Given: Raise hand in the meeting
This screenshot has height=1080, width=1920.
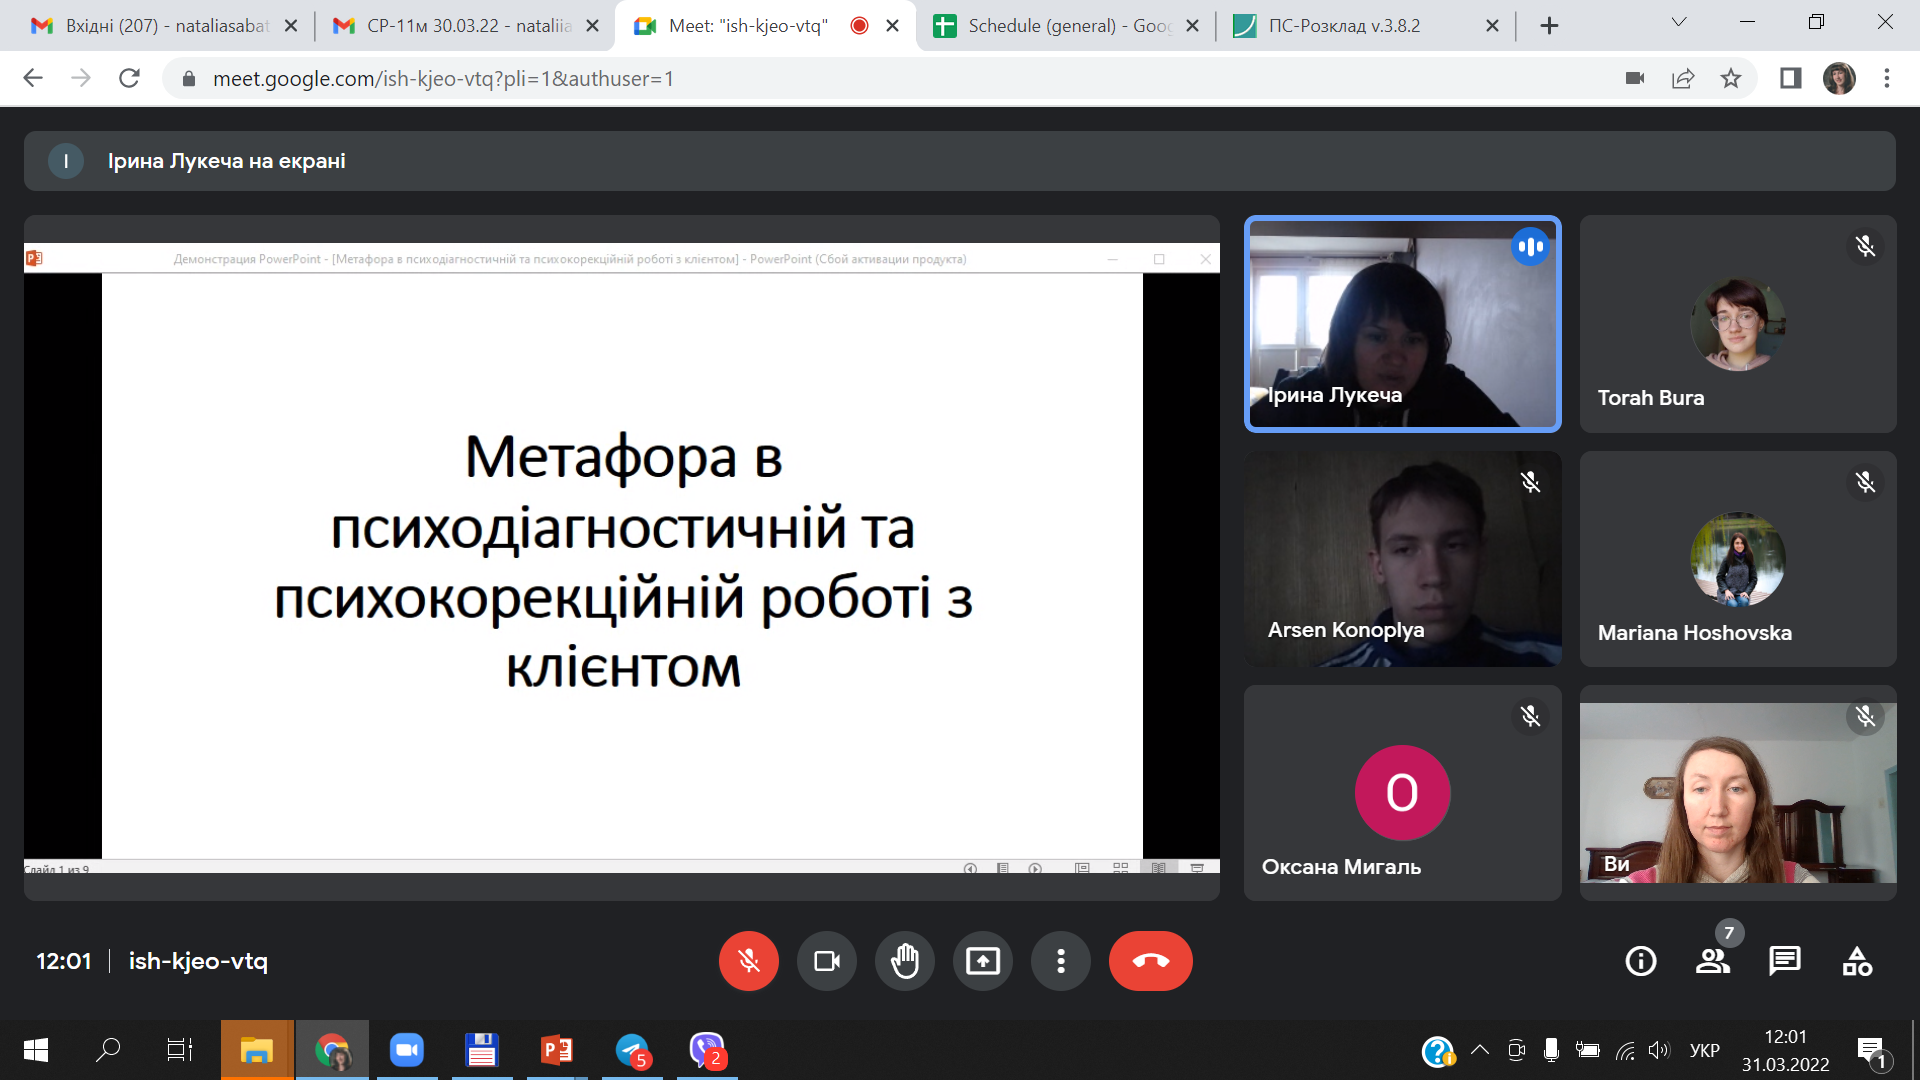Looking at the screenshot, I should (904, 961).
